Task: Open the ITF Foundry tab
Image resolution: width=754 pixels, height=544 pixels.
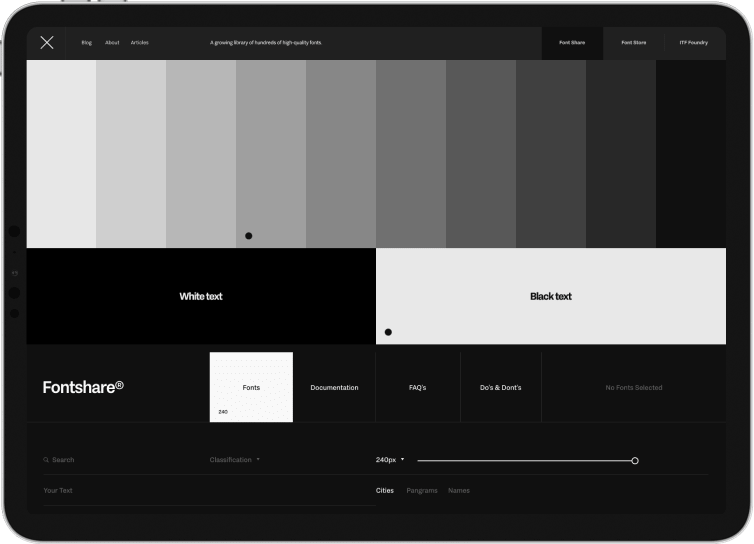Action: click(693, 43)
